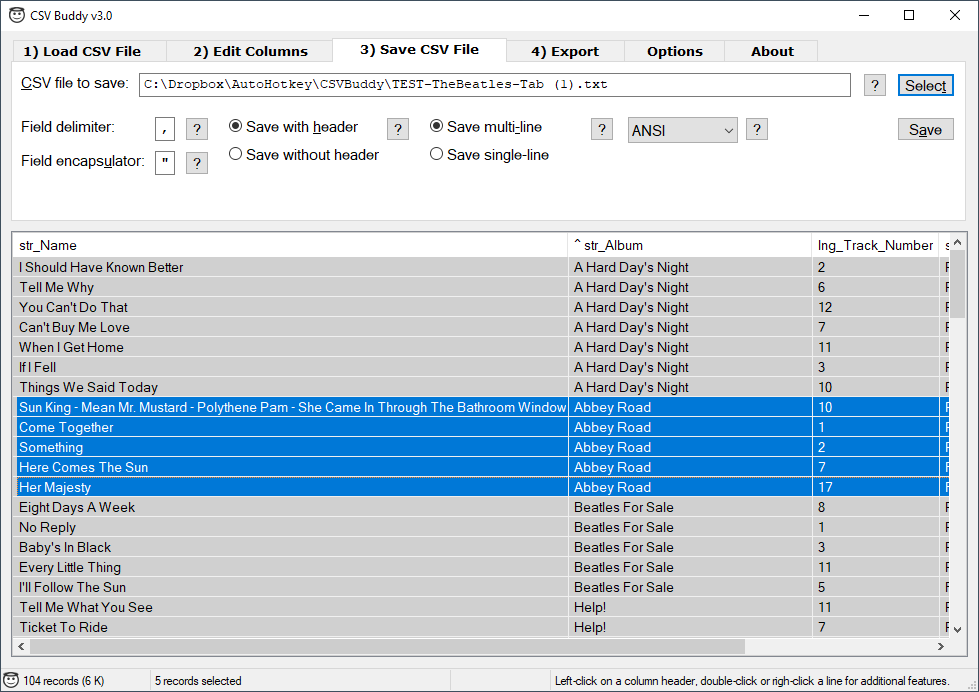Open the About tab
The height and width of the screenshot is (692, 979).
click(772, 51)
